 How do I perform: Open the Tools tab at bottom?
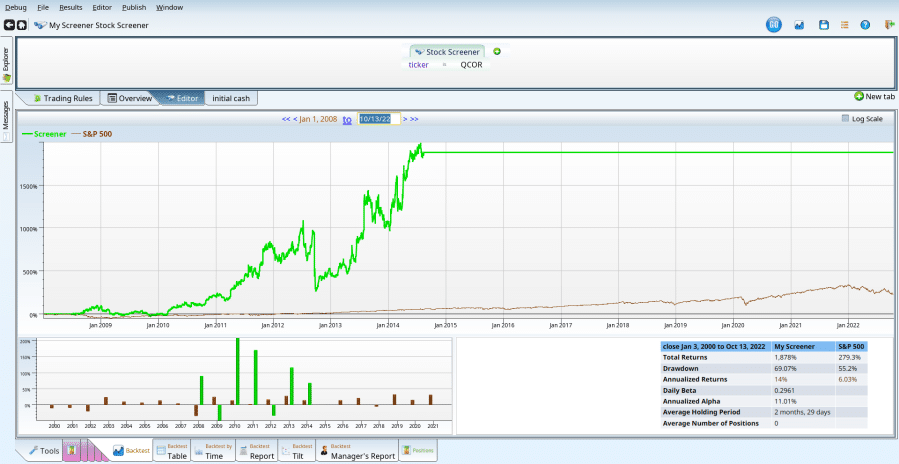[44, 451]
